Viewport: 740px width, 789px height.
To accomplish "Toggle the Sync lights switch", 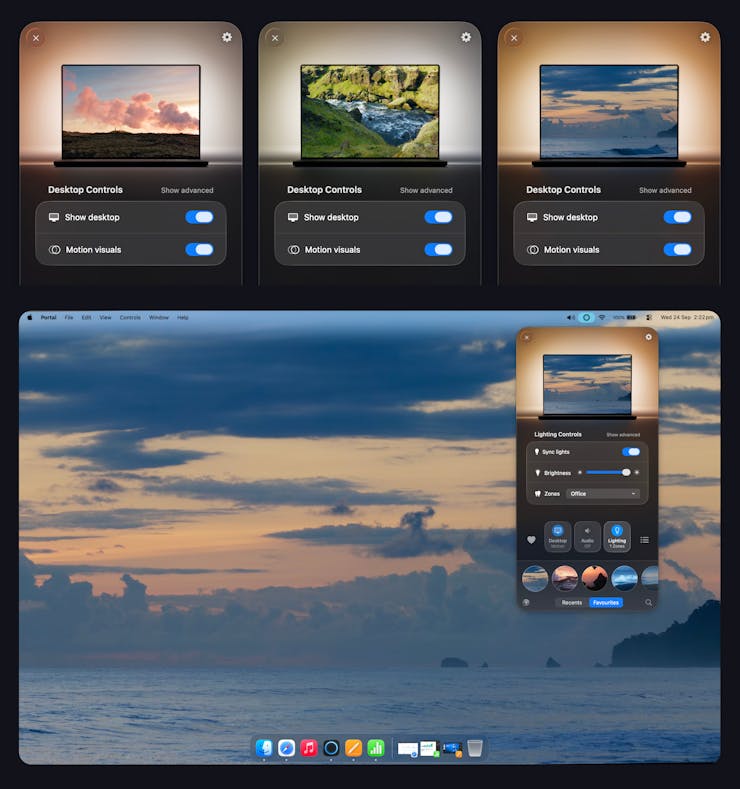I will click(x=631, y=452).
